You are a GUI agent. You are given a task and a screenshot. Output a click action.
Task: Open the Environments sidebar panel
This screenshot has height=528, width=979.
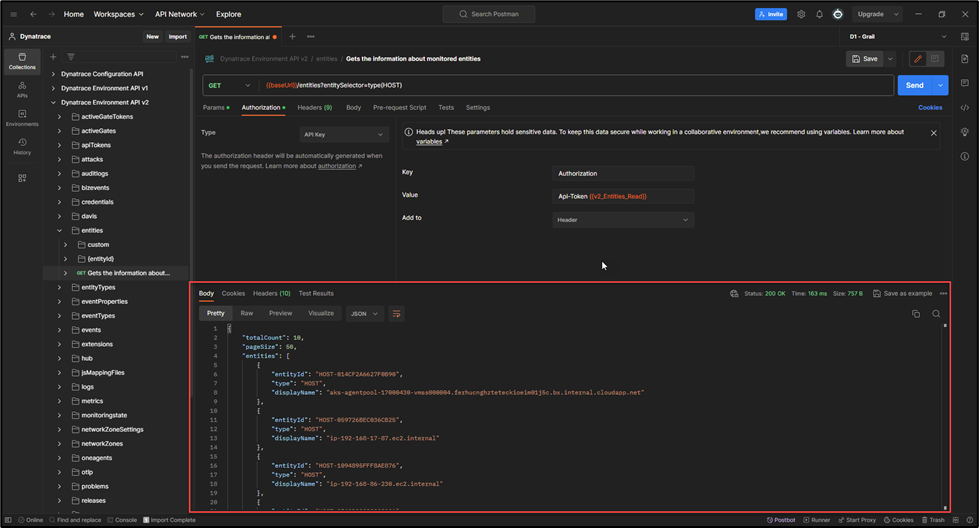22,118
